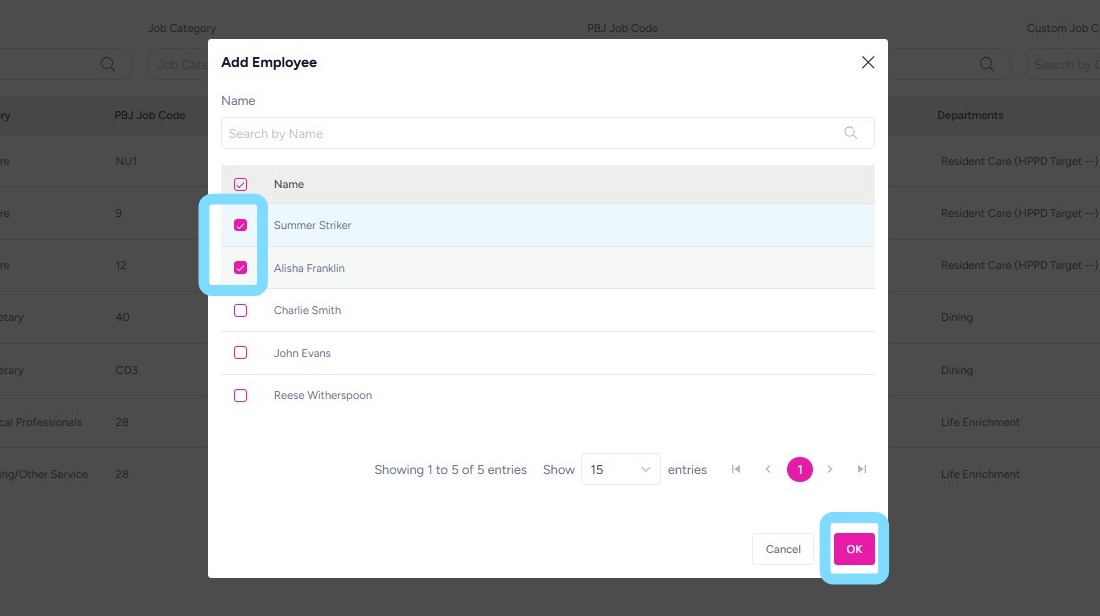
Task: Go to first page of entries
Action: pos(736,469)
